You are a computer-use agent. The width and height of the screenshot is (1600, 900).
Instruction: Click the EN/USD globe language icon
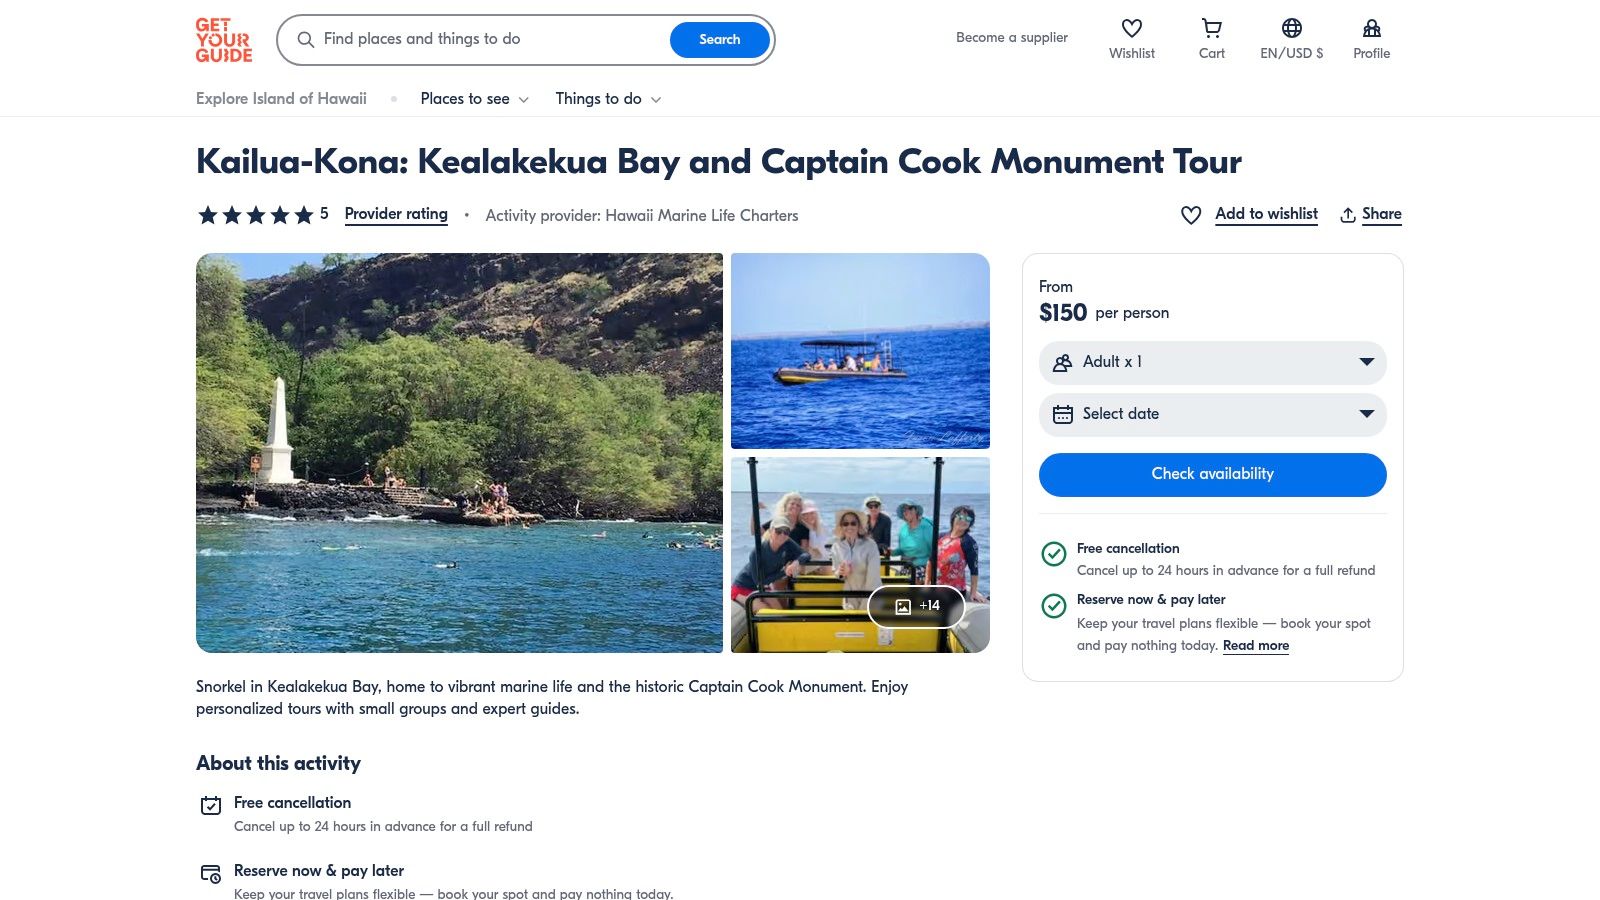pos(1291,28)
